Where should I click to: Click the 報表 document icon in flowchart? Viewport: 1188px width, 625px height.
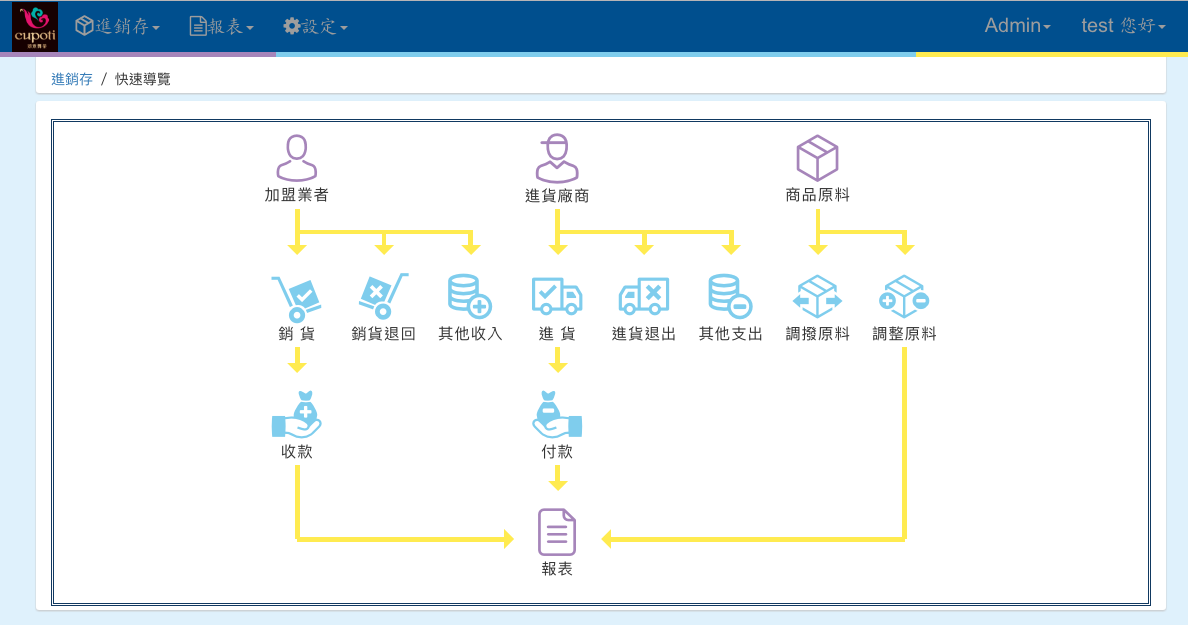click(557, 532)
